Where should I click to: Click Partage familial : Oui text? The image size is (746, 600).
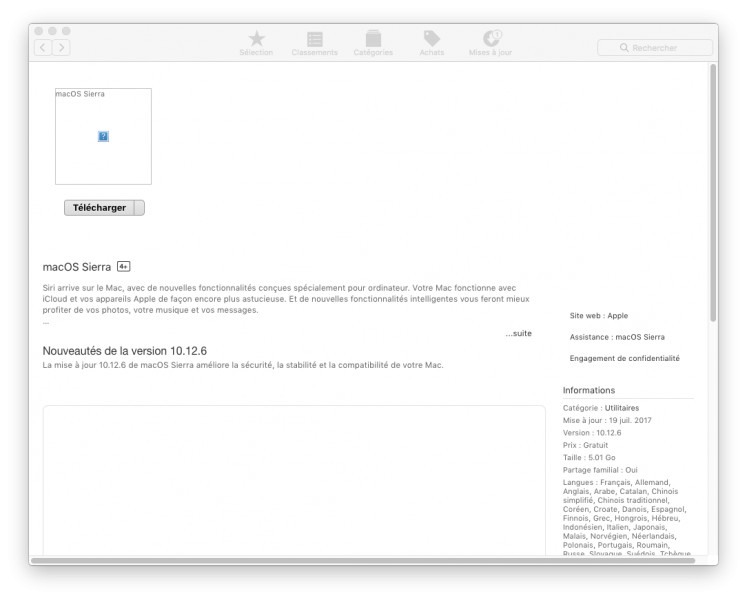600,470
